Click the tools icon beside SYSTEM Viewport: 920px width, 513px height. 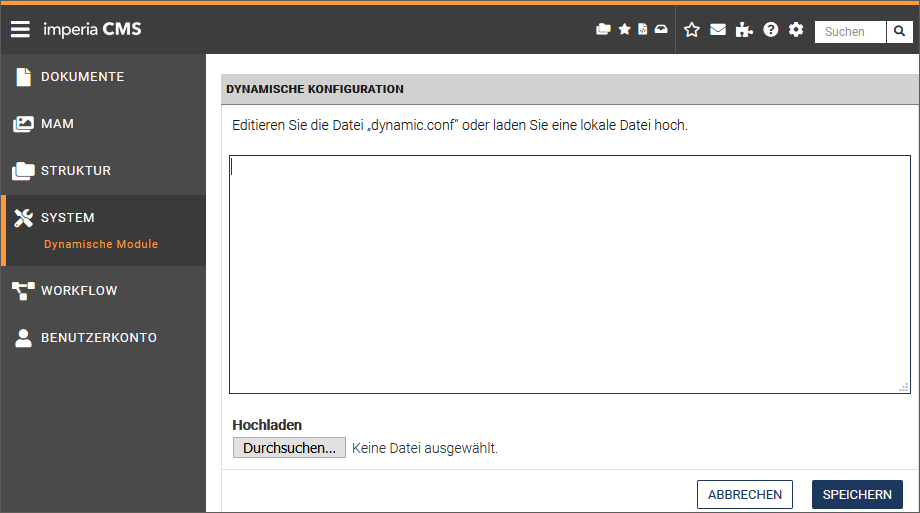click(x=23, y=218)
